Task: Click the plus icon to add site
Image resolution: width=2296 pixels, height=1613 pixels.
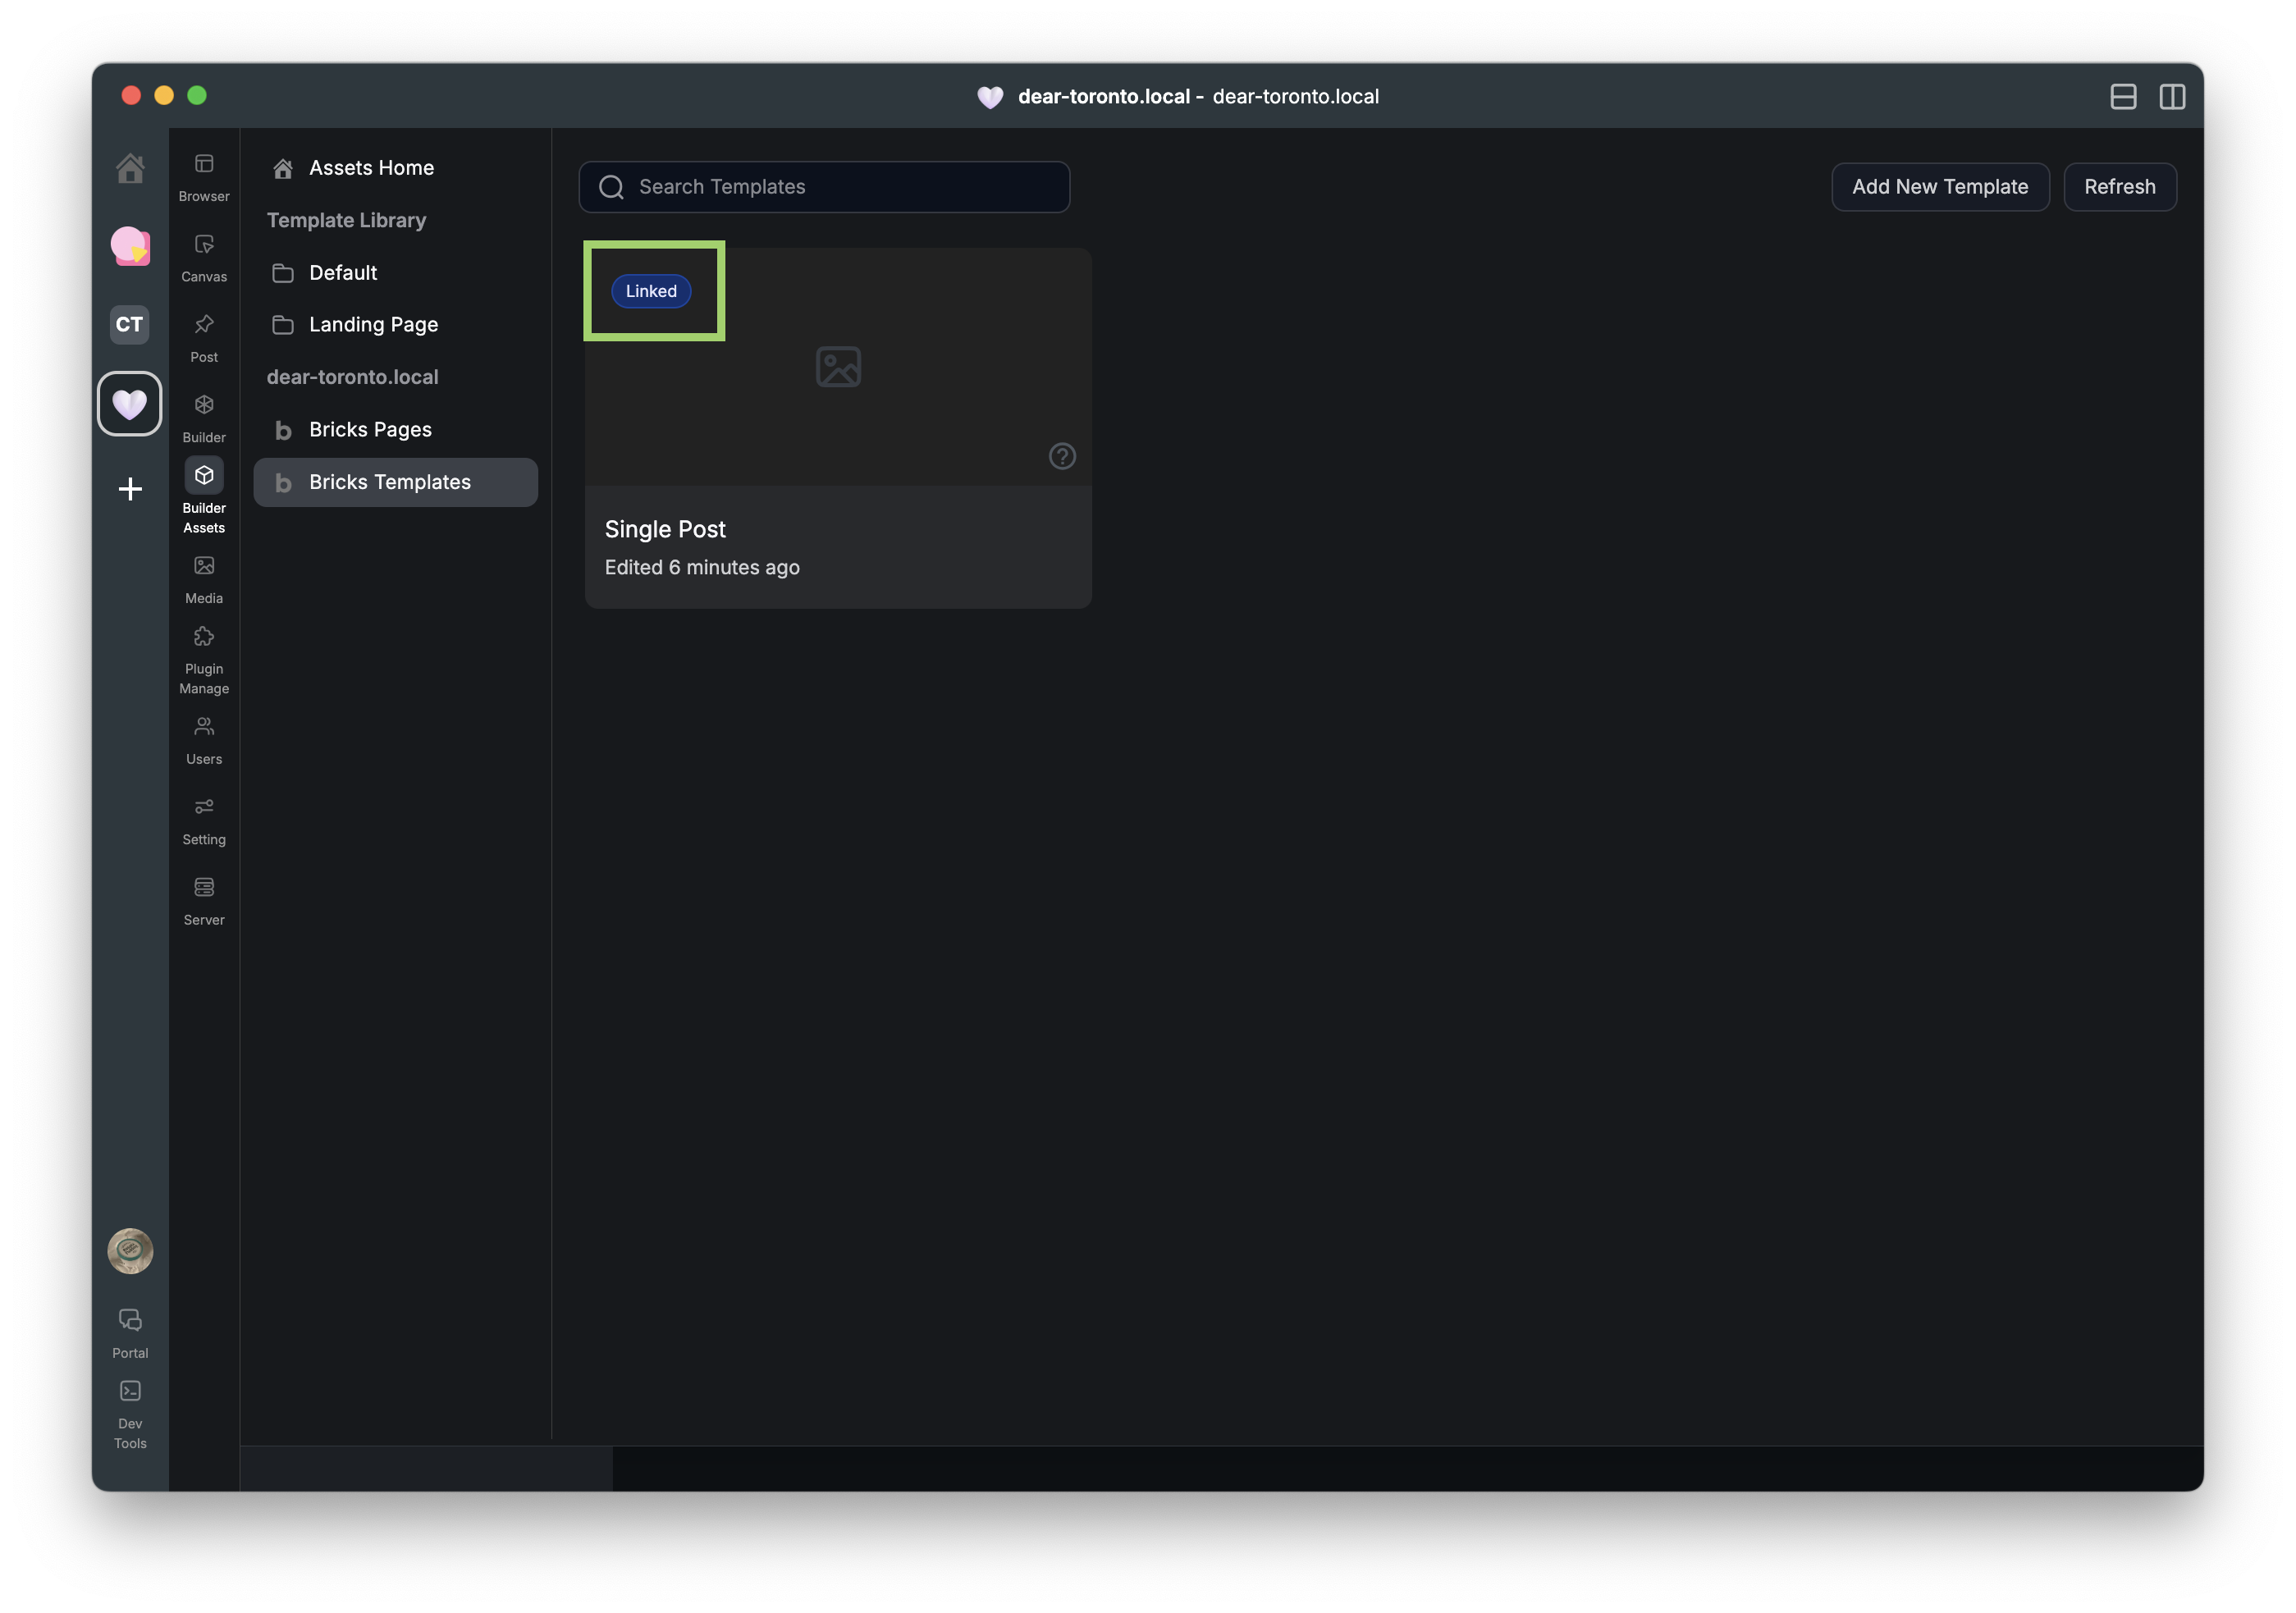Action: 130,489
